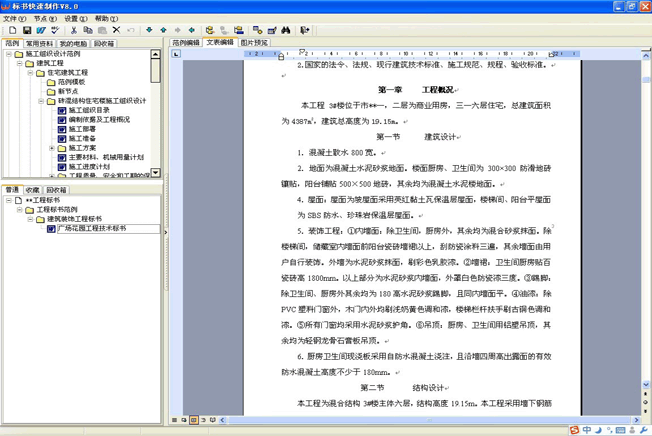This screenshot has width=652, height=436.
Task: Click the move node left arrow icon
Action: pos(192,30)
